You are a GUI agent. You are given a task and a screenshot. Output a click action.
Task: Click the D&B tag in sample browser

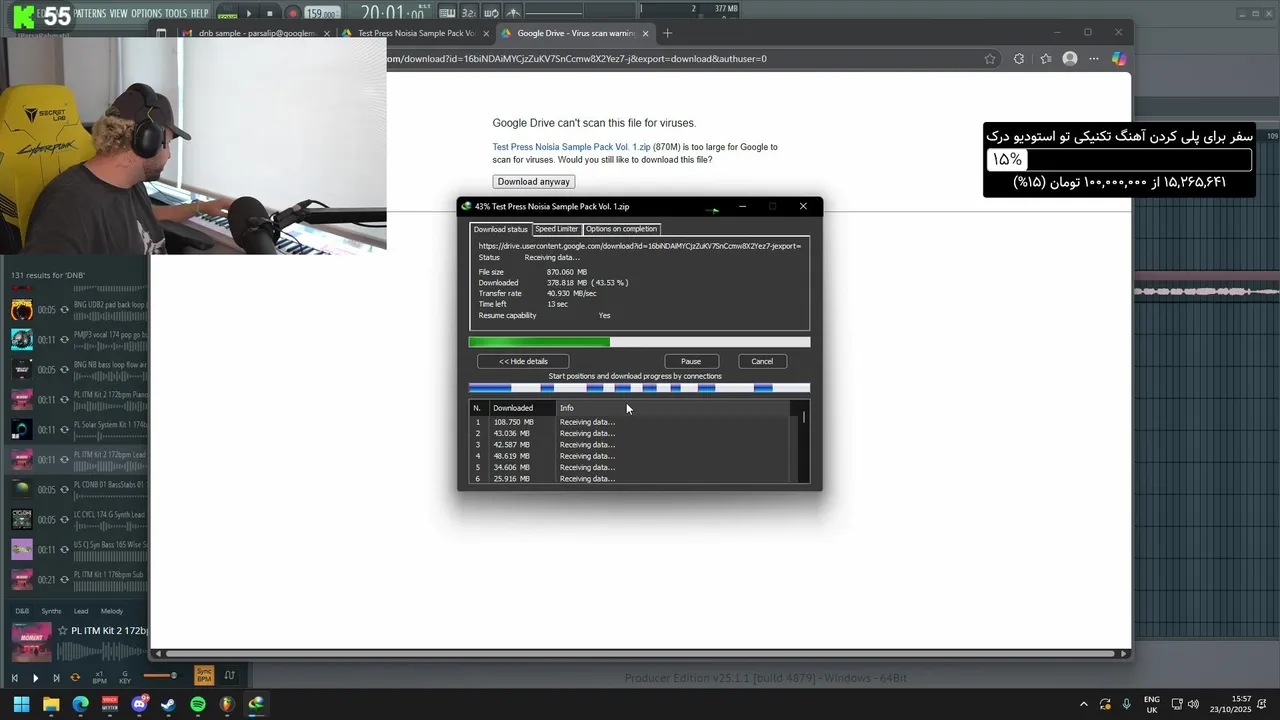(22, 611)
